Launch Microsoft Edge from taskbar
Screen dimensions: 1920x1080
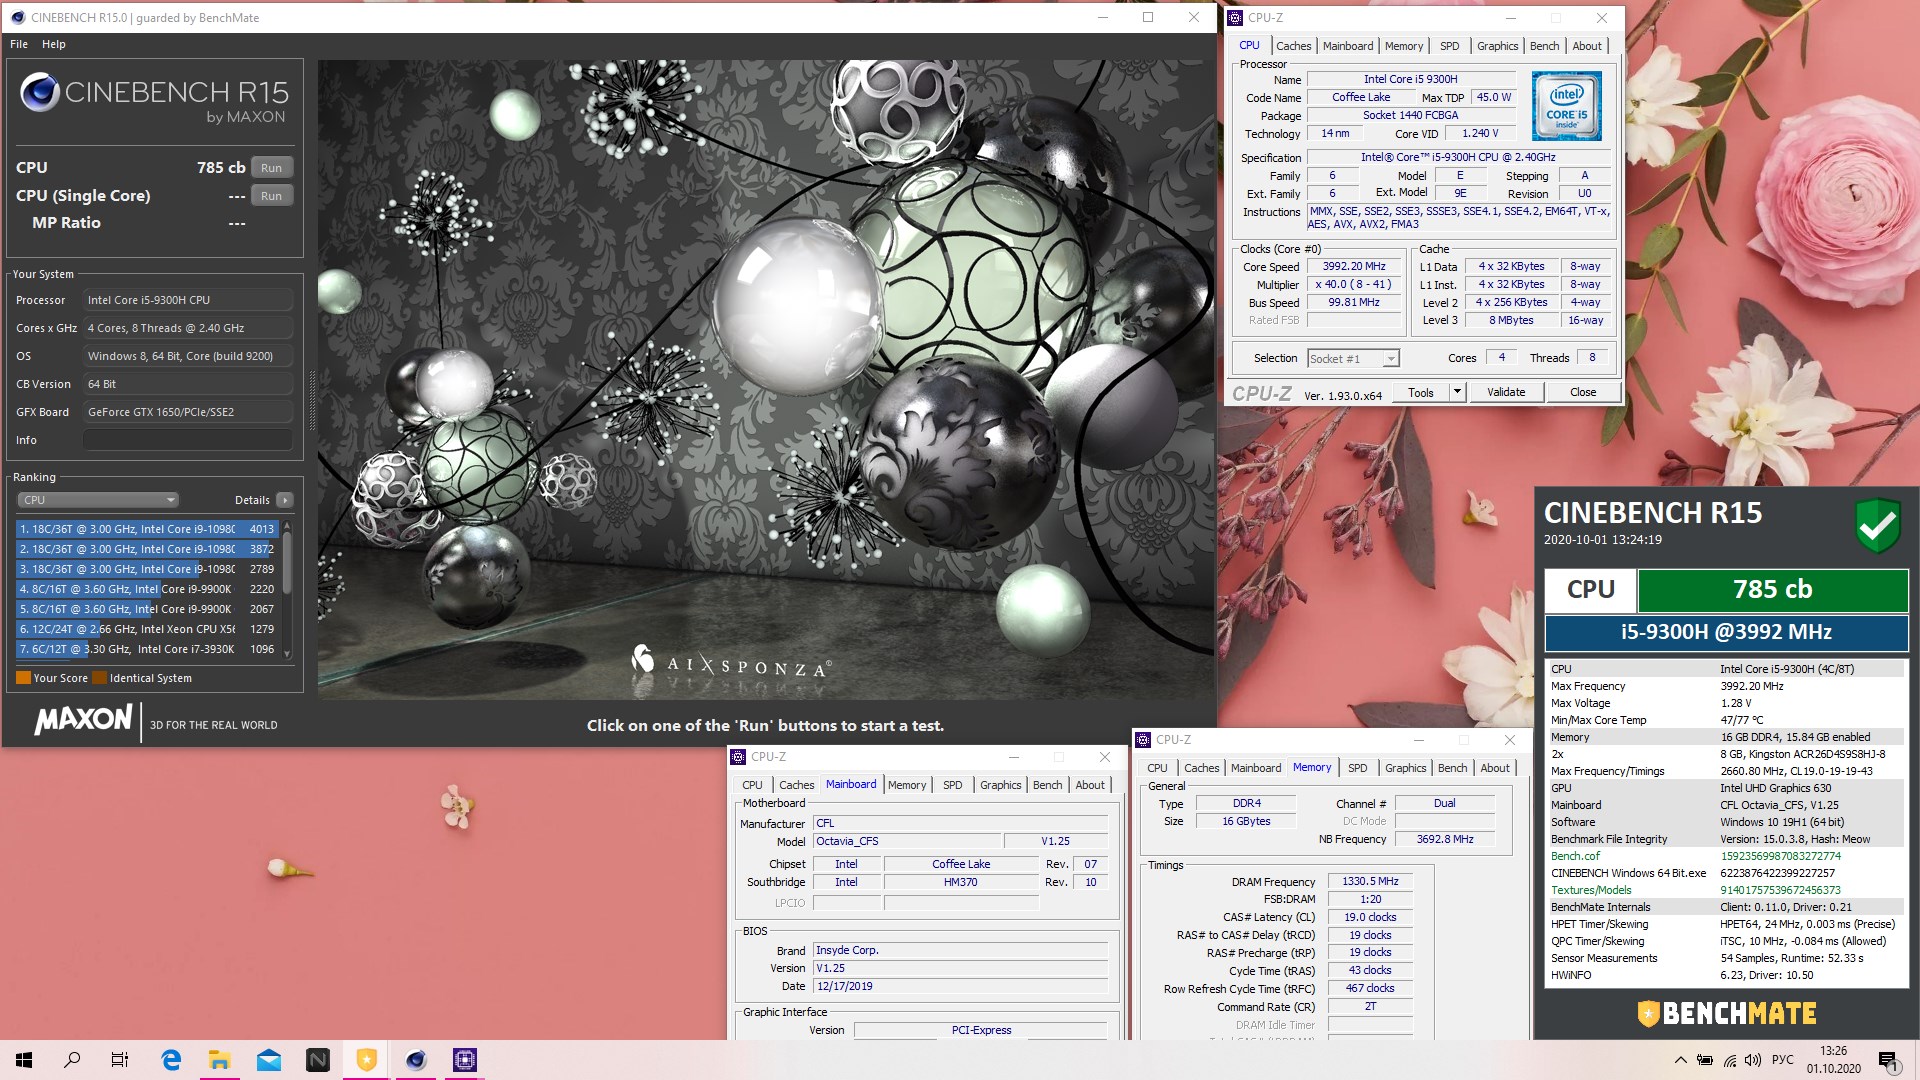coord(171,1060)
